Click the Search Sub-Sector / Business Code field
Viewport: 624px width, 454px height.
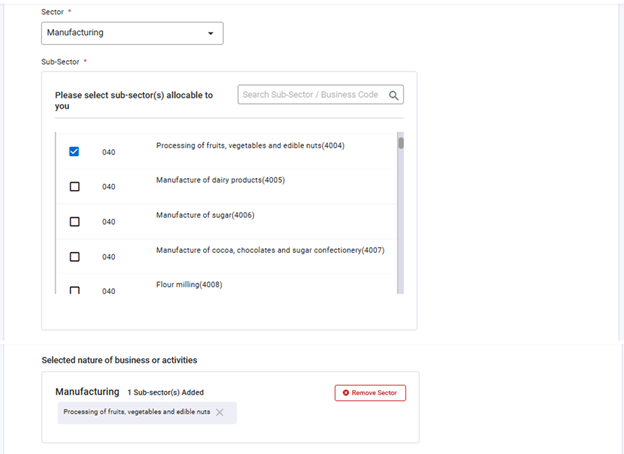311,95
